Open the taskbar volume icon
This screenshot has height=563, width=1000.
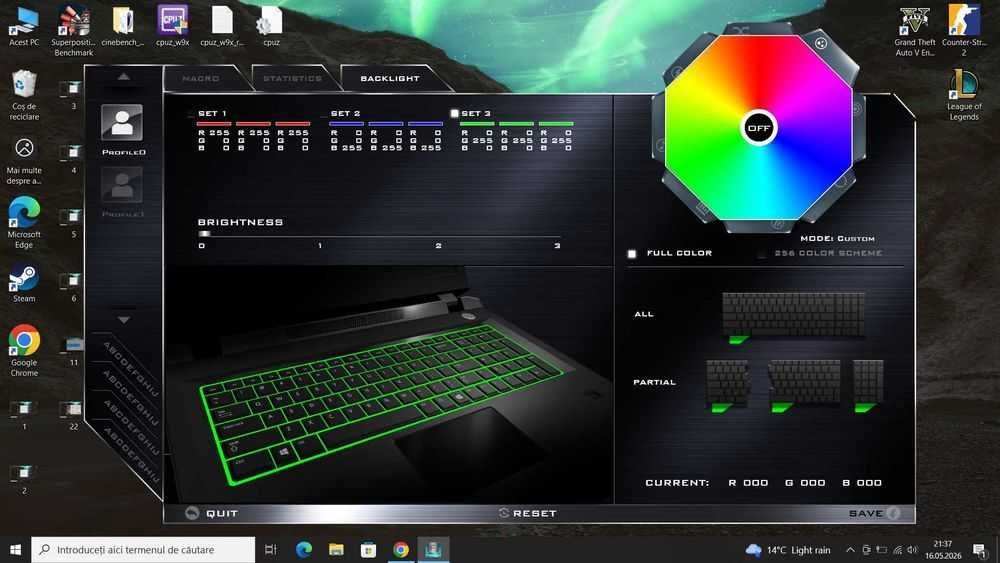click(x=912, y=550)
